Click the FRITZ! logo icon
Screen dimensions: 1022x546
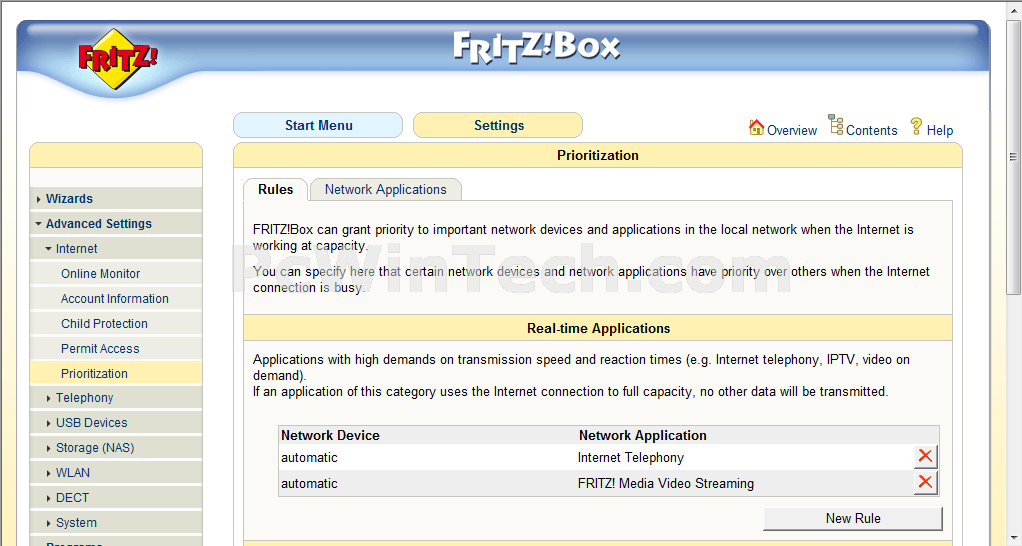point(117,59)
